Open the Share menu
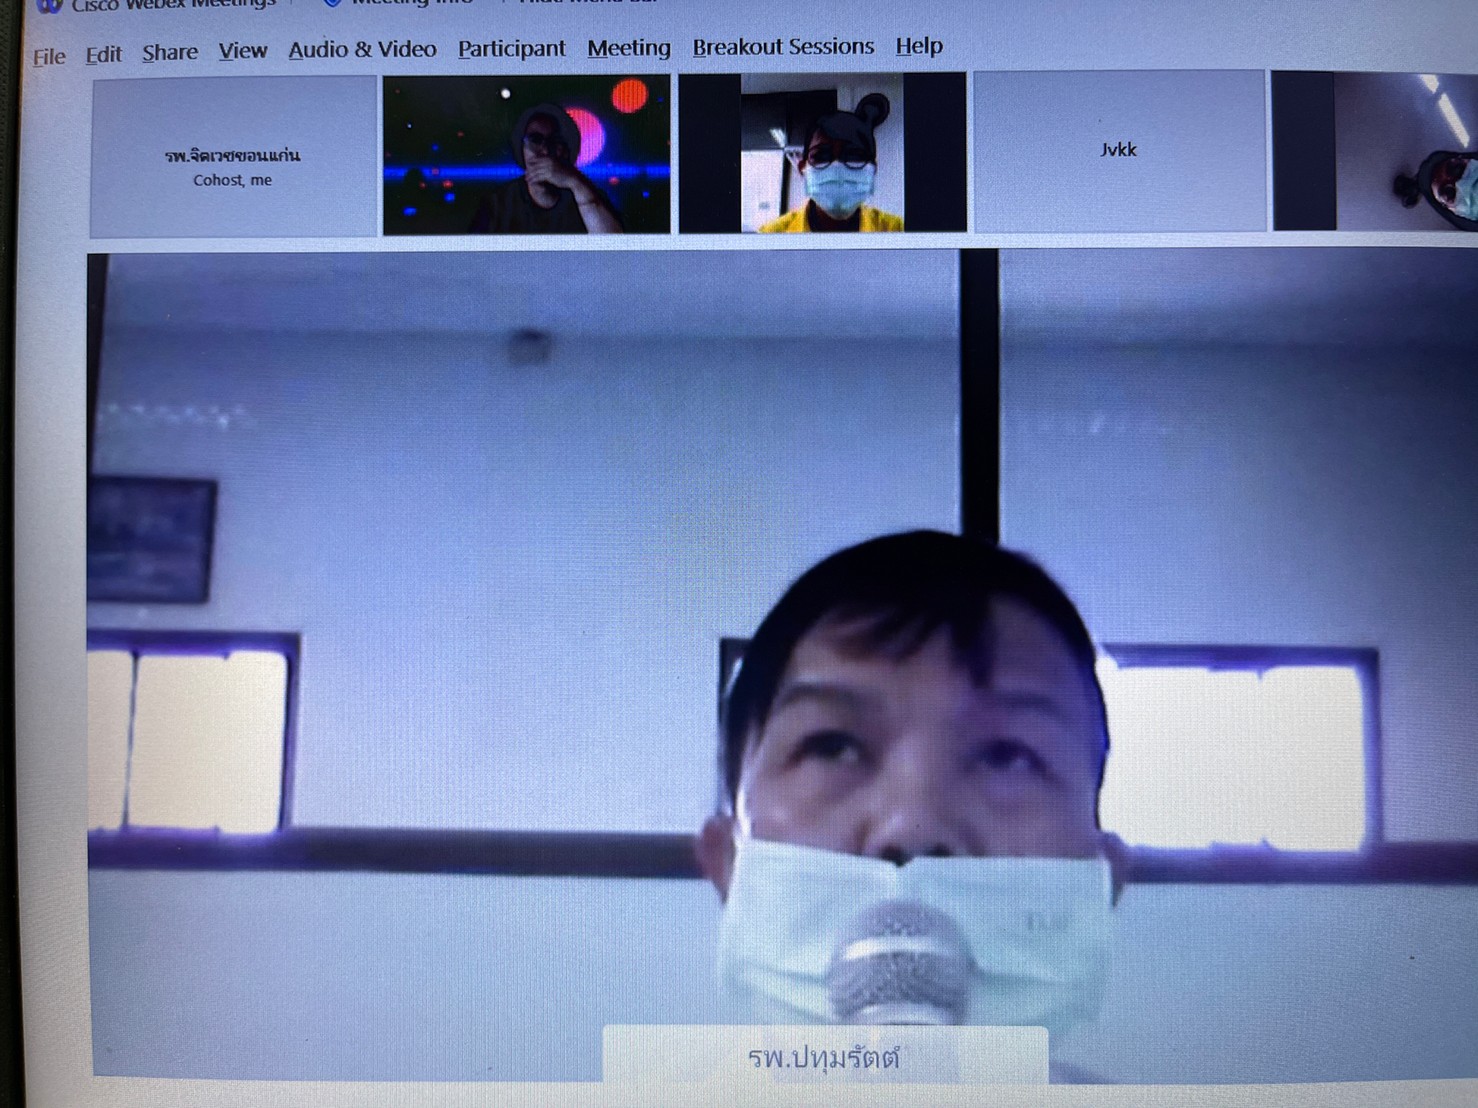The image size is (1478, 1108). [169, 52]
